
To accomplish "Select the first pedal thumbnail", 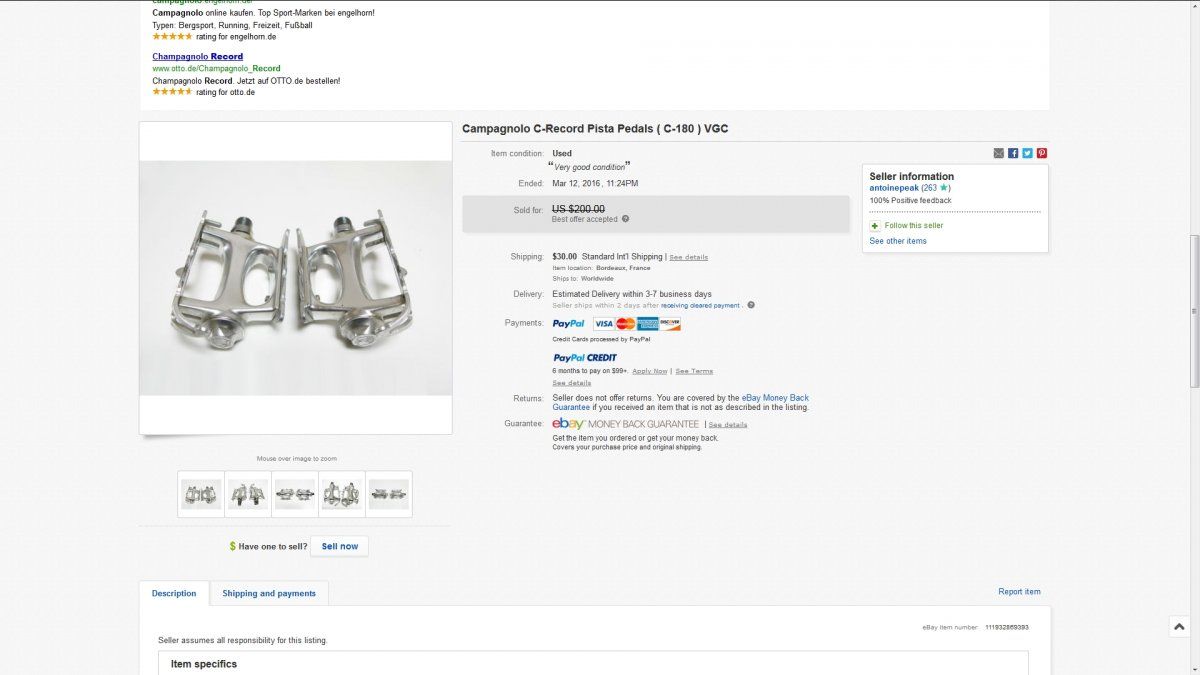I will [x=201, y=494].
